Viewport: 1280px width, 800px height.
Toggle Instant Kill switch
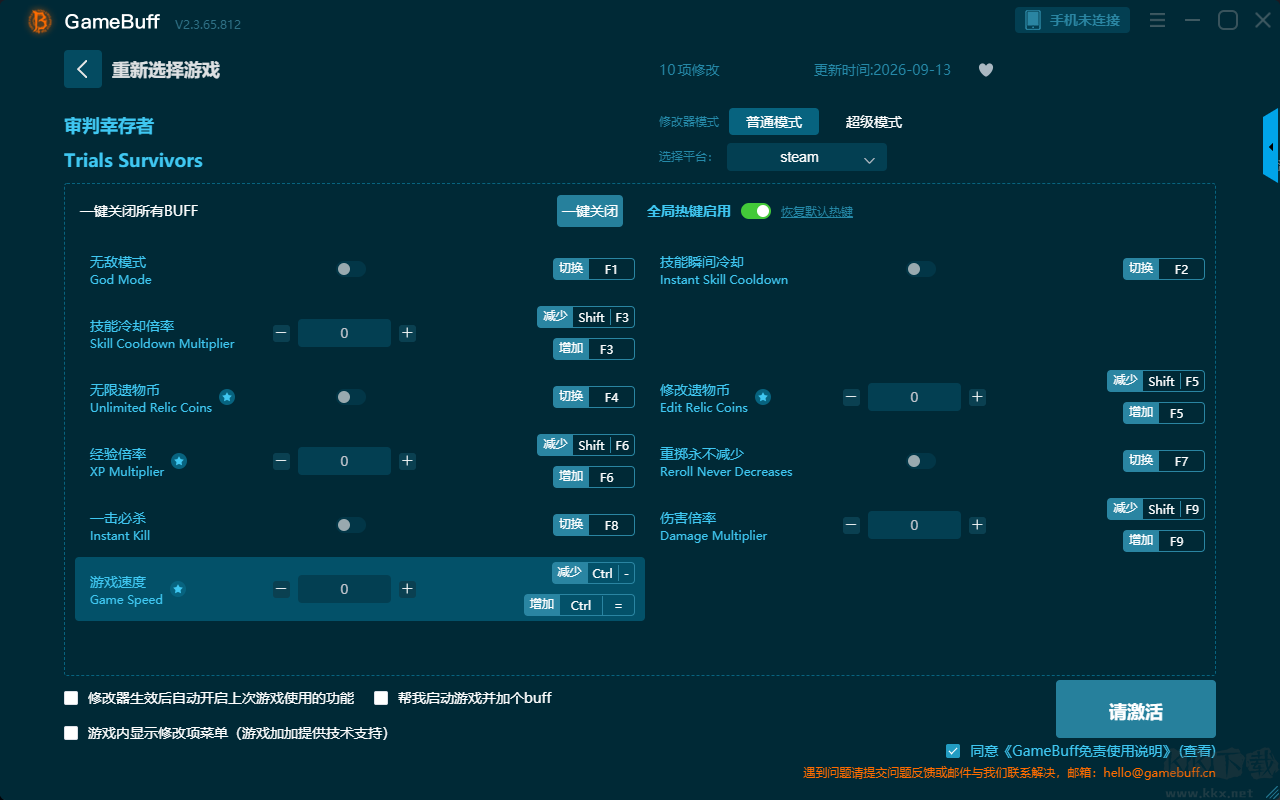[x=351, y=525]
